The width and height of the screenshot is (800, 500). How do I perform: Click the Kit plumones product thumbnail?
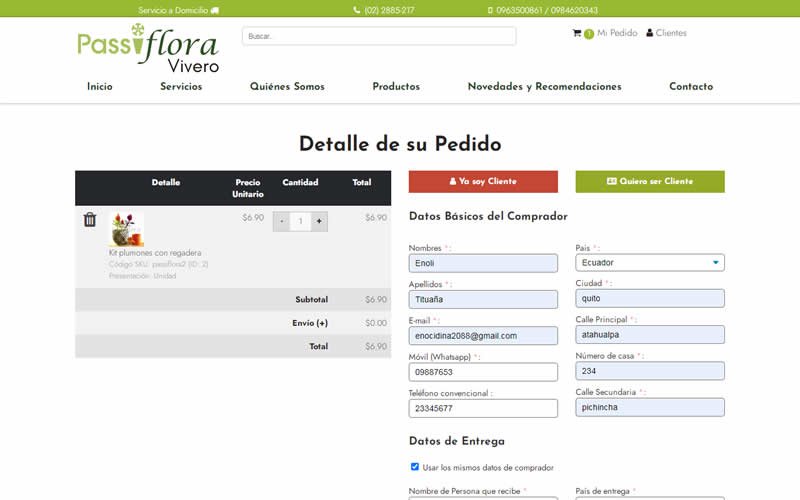pos(126,229)
